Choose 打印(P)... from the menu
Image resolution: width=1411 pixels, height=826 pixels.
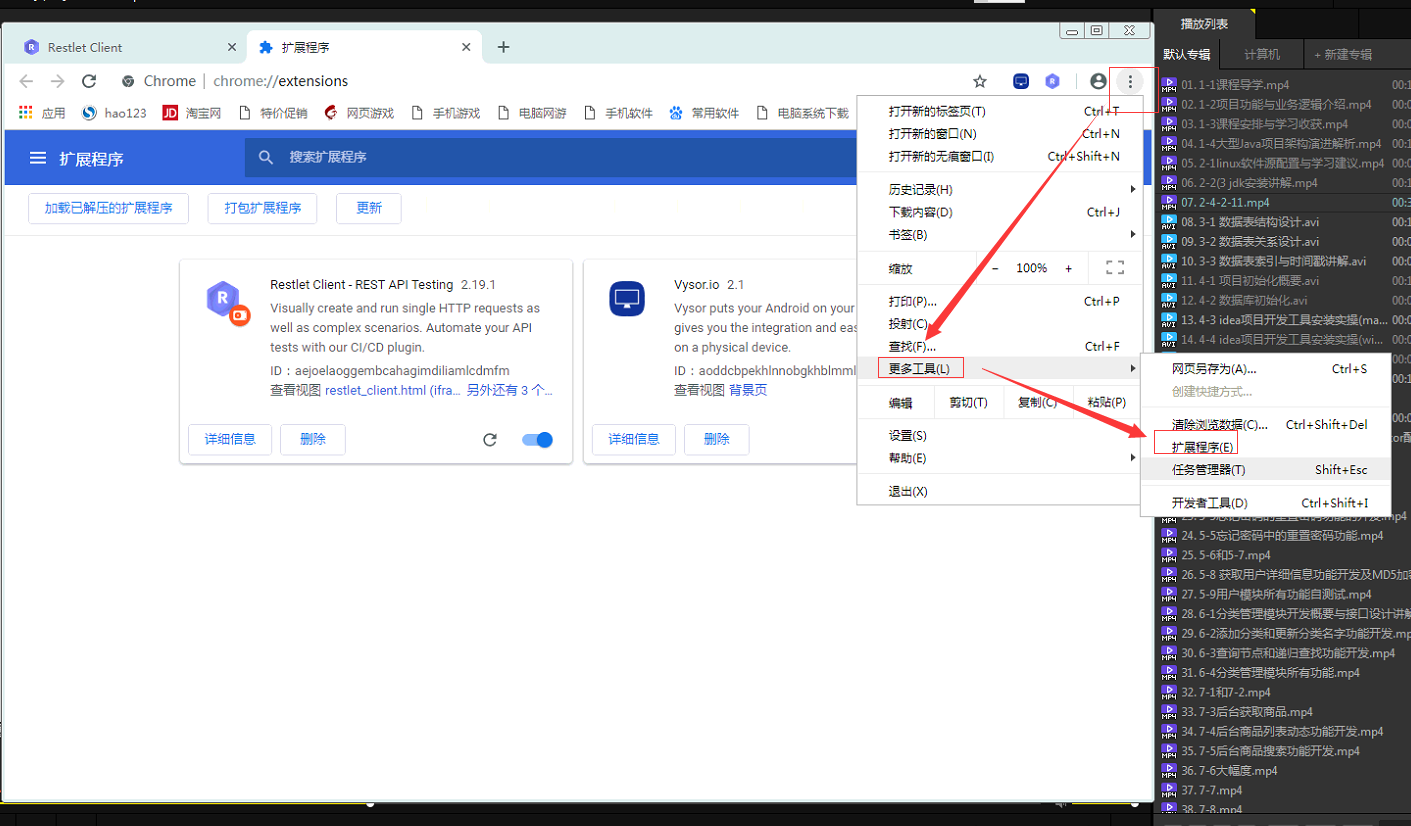click(1000, 301)
